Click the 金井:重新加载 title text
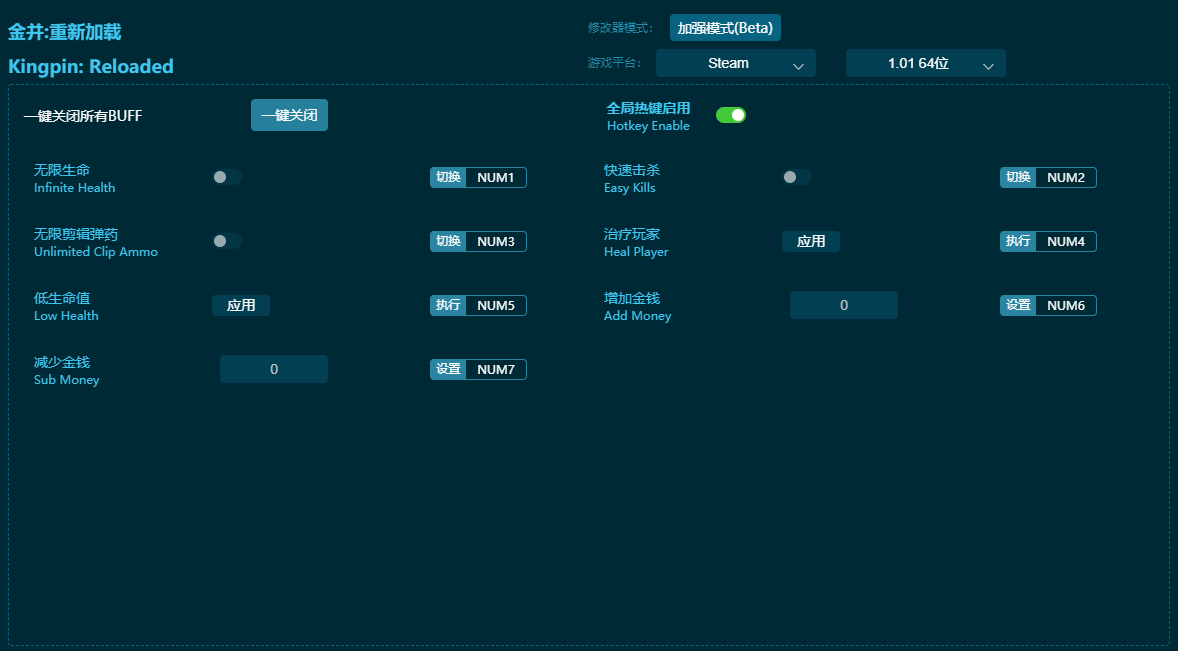The image size is (1178, 651). coord(65,32)
